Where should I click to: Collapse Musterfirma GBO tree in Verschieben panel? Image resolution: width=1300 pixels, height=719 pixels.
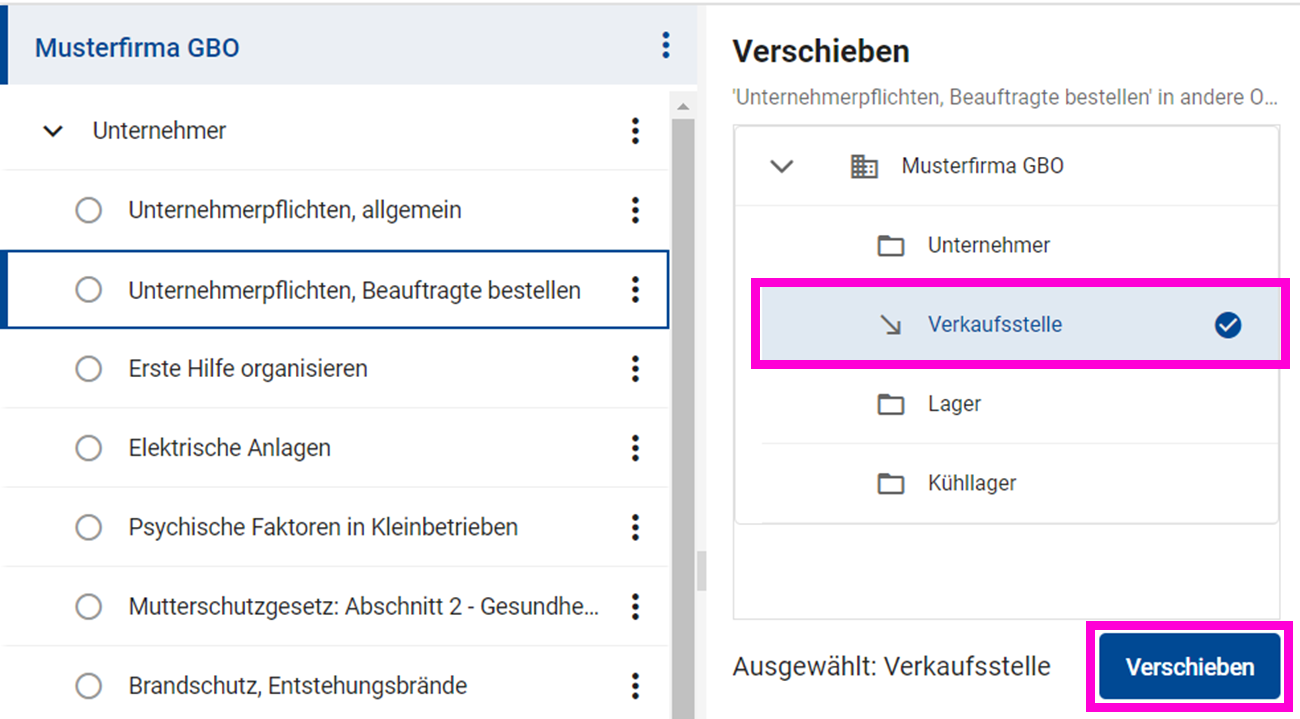(781, 166)
